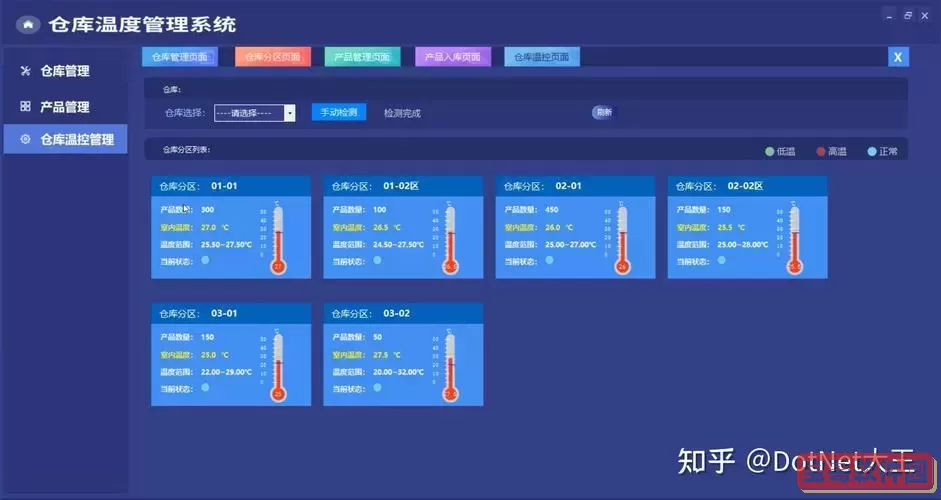Open the 产品管理 sidebar menu
This screenshot has height=500, width=941.
coord(64,107)
